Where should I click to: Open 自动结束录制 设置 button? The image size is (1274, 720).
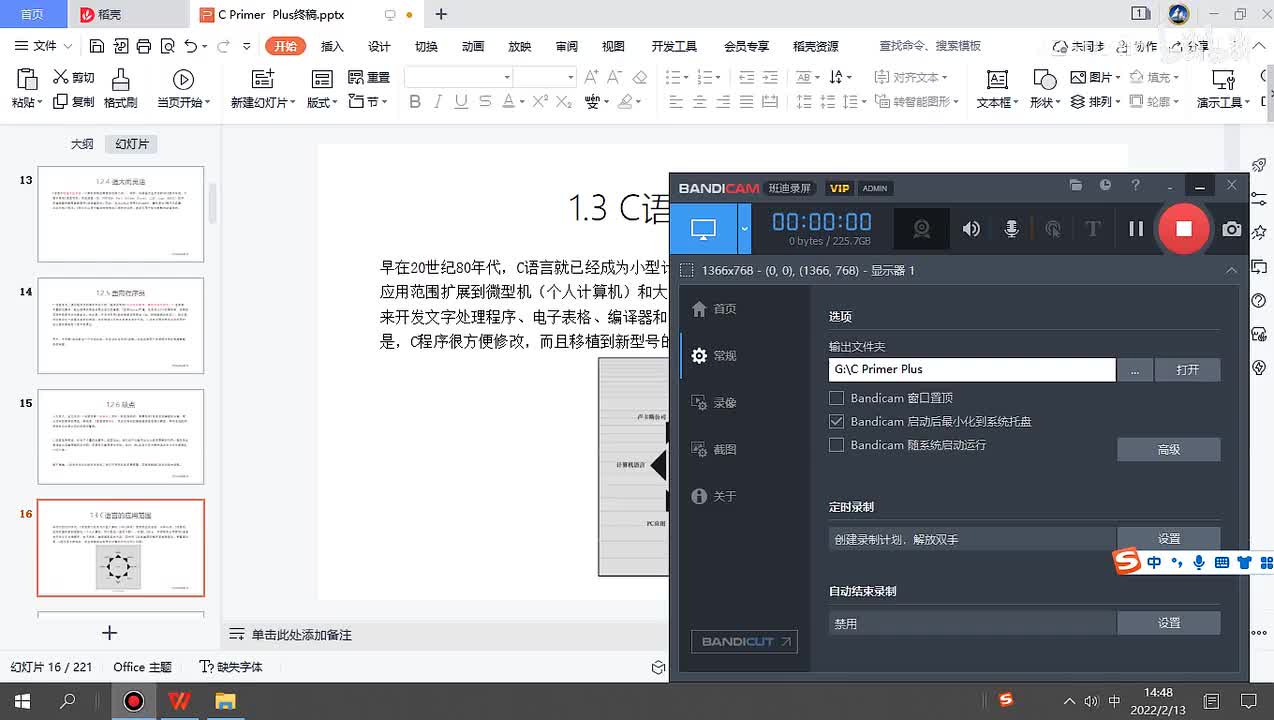[x=1169, y=623]
